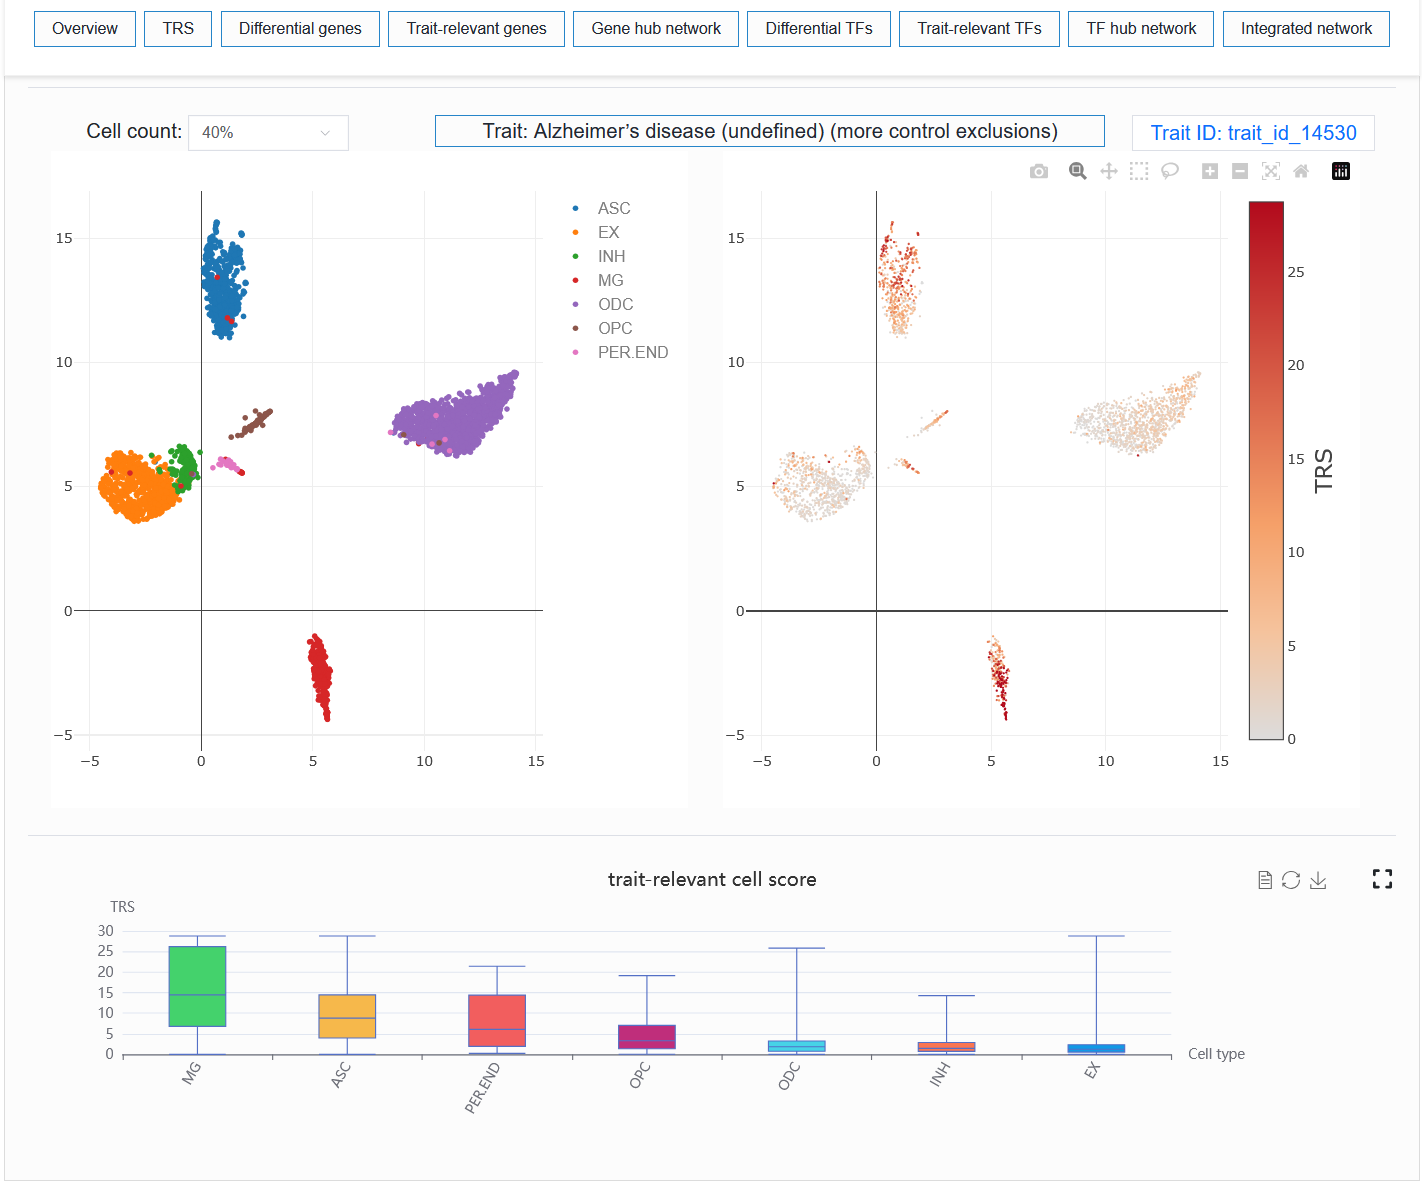Choose the Box Select tool

[1139, 171]
